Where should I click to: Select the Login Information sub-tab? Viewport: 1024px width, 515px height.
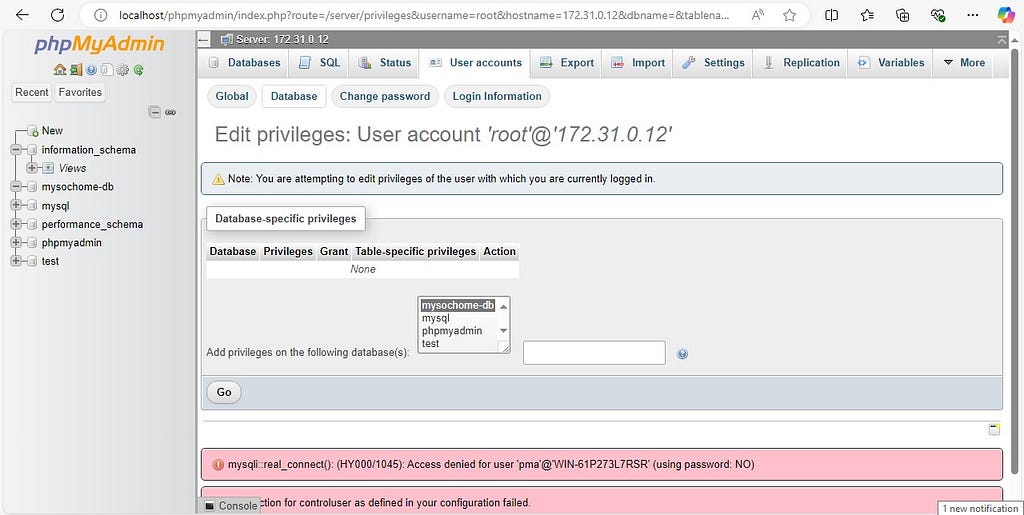[x=497, y=97]
